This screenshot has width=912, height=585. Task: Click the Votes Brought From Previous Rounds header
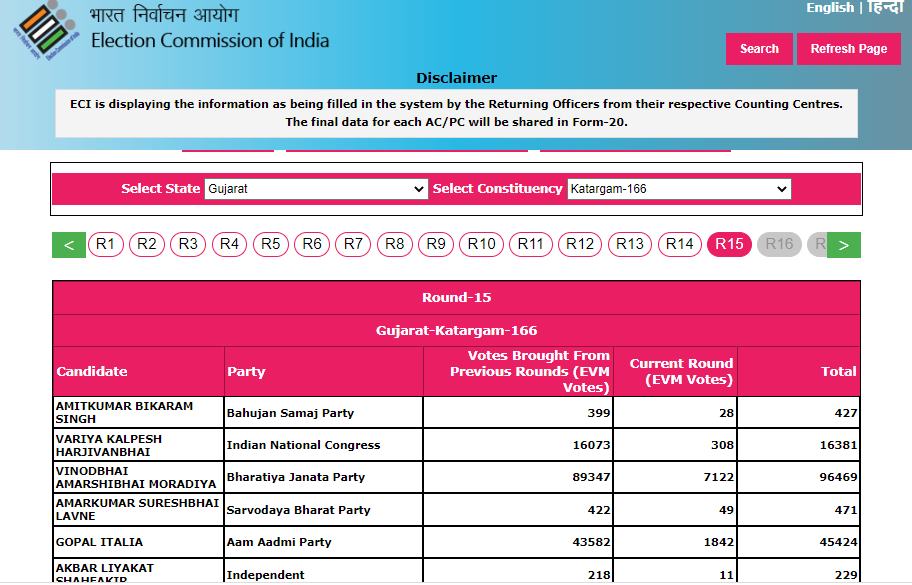[518, 372]
